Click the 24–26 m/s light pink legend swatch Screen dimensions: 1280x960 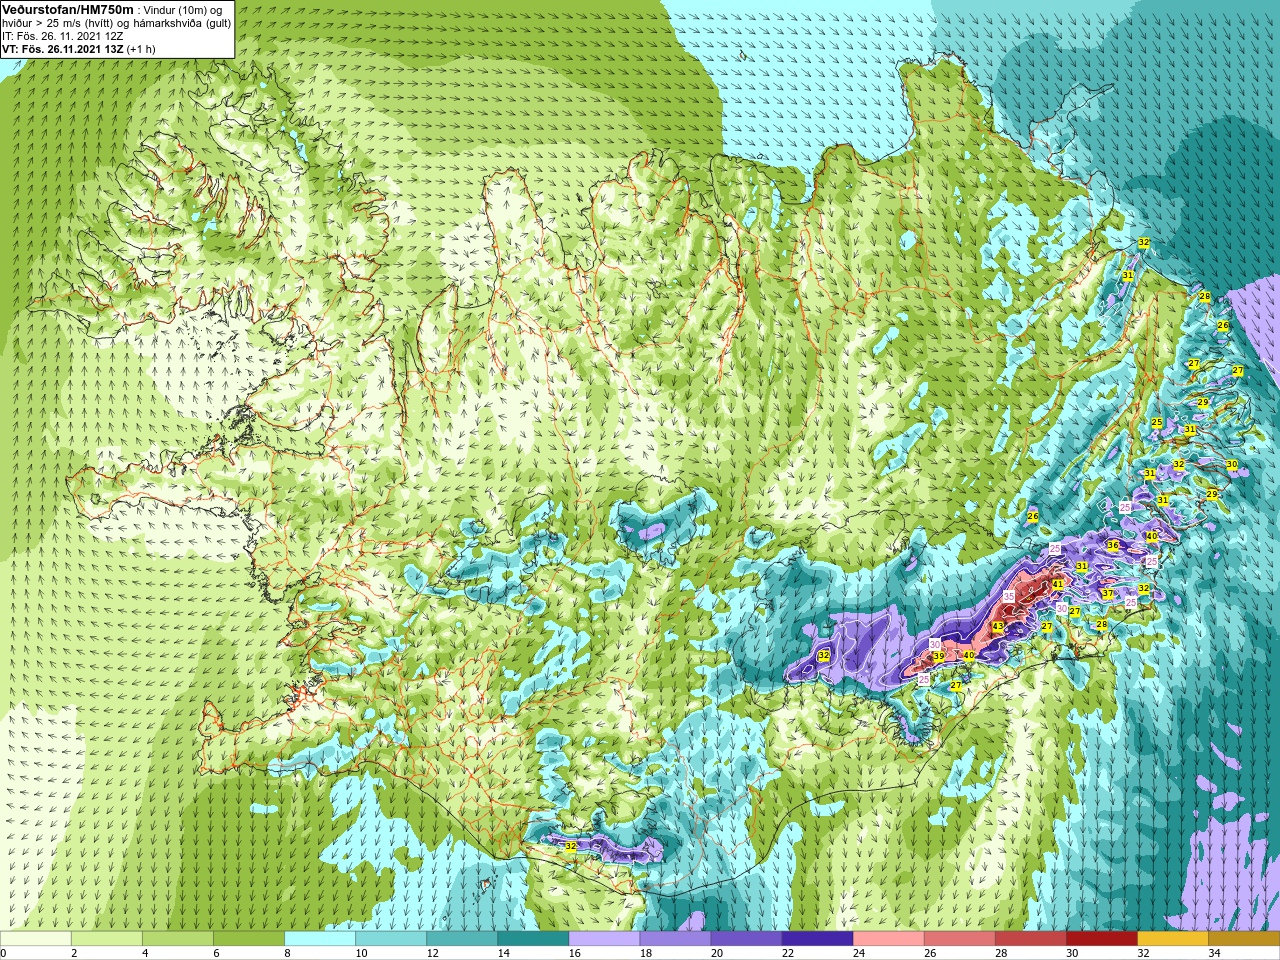pos(888,939)
